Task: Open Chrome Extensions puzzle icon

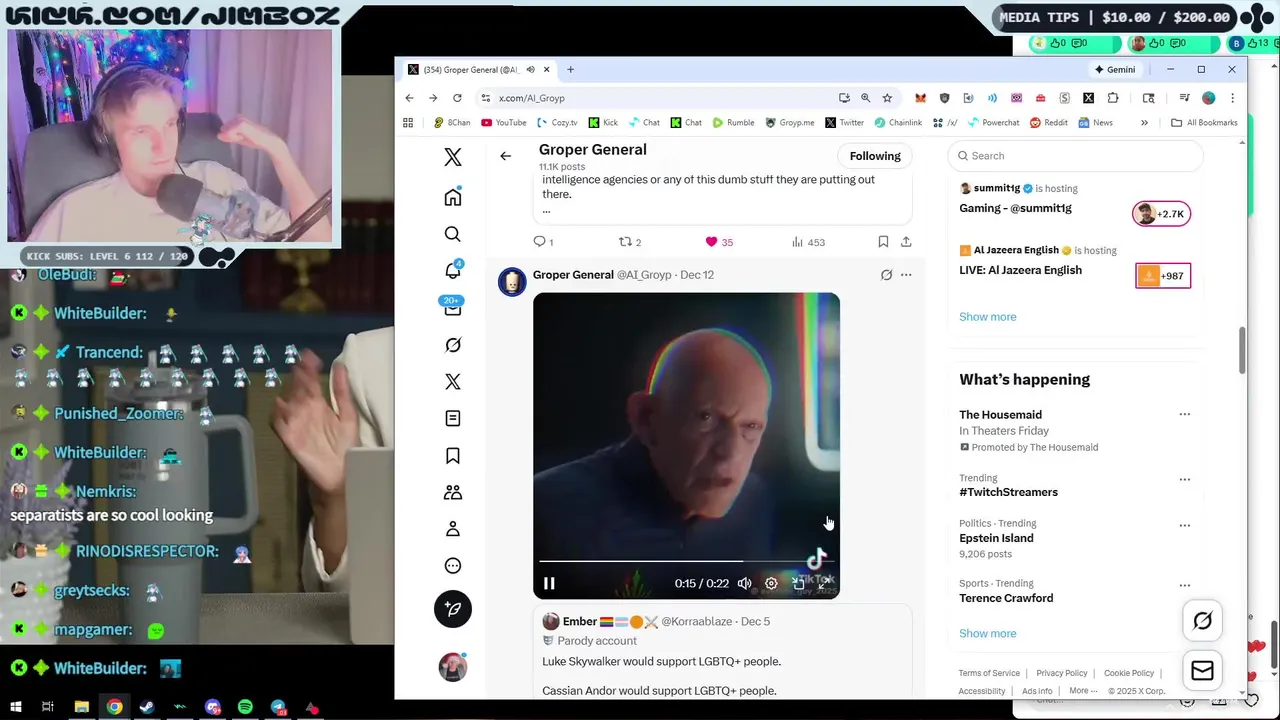Action: [x=1112, y=98]
